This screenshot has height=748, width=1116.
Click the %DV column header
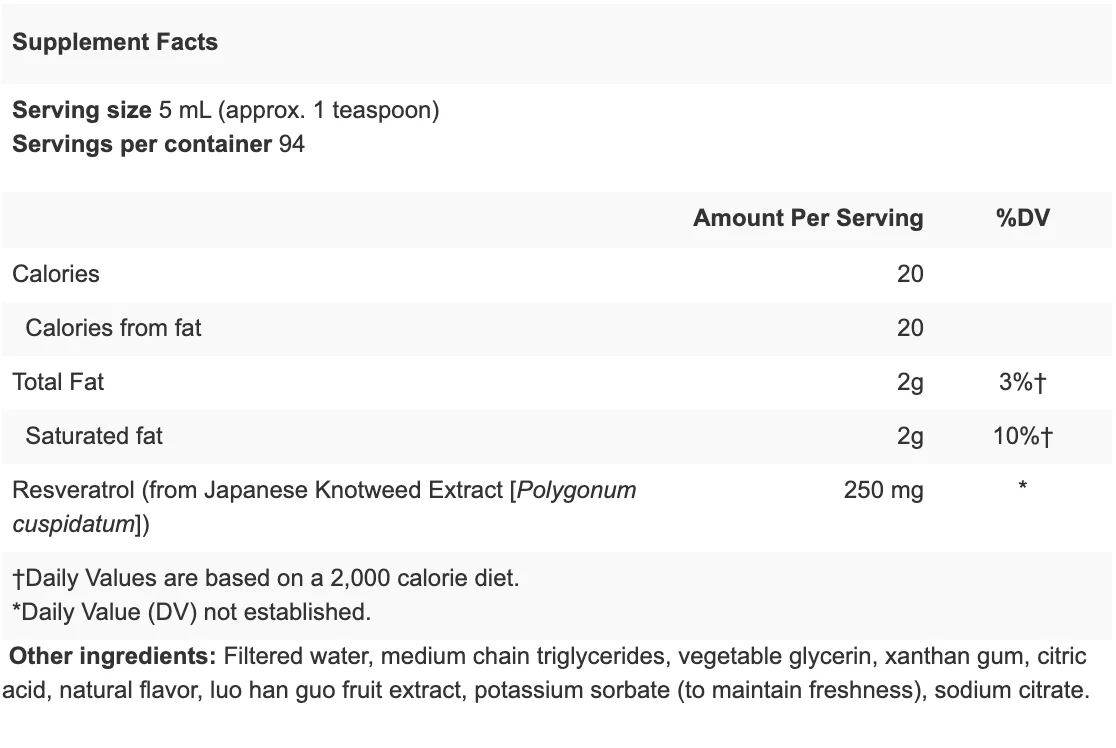[1023, 218]
